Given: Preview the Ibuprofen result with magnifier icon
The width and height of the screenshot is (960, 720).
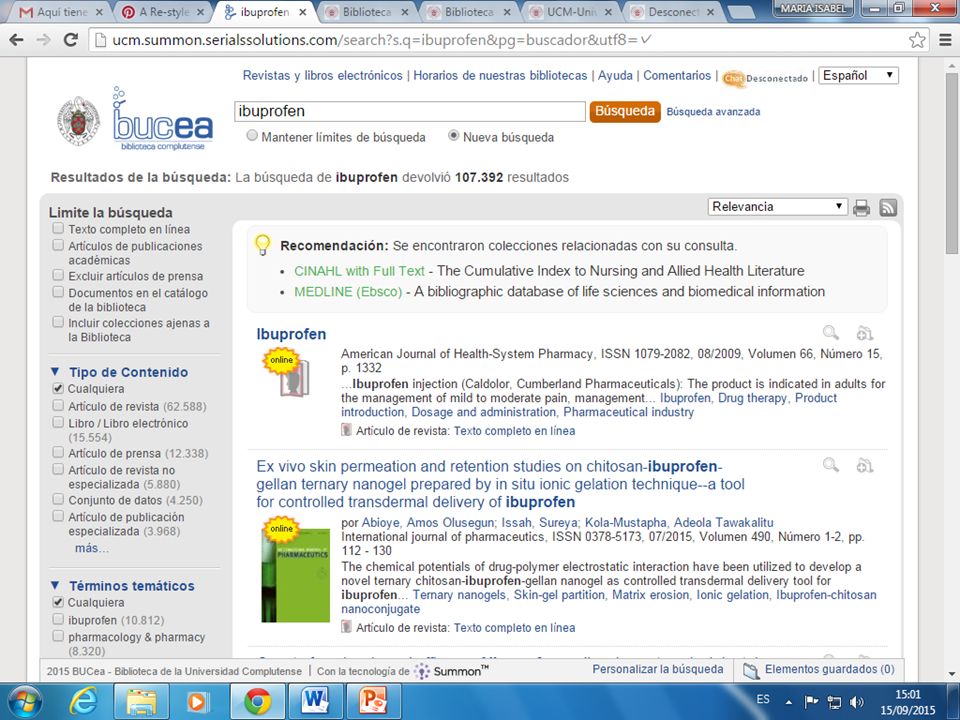Looking at the screenshot, I should coord(831,332).
